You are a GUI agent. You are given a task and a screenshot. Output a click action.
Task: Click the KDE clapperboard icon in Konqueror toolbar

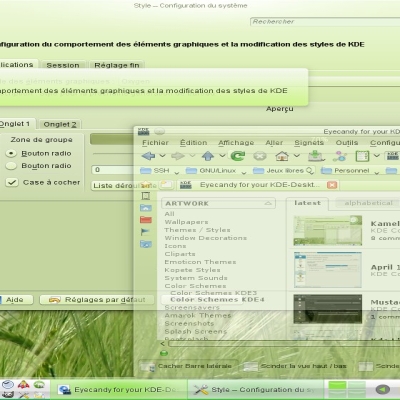pyautogui.click(x=392, y=156)
